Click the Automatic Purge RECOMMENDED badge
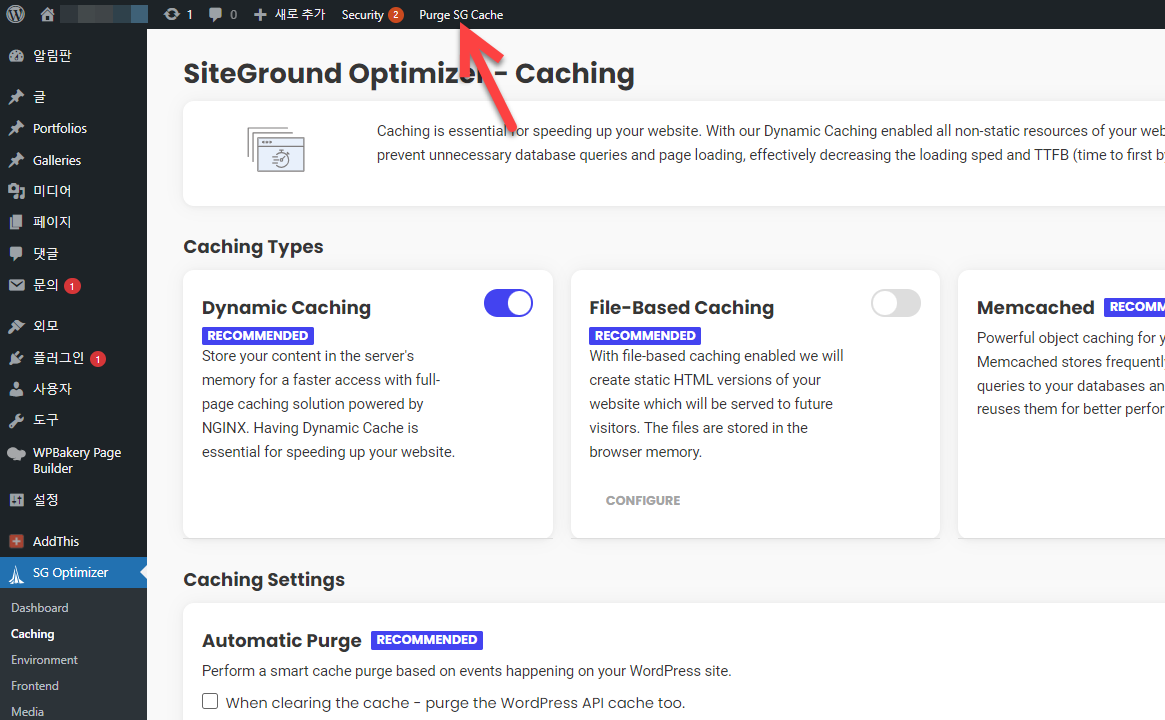This screenshot has width=1165, height=720. point(427,640)
